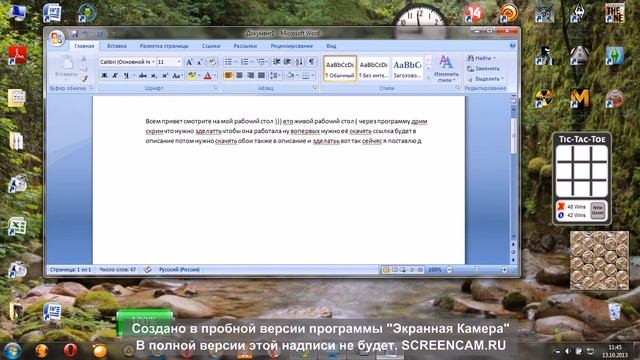Align the text to the left
Screen dimensions: 640x360
coord(229,76)
